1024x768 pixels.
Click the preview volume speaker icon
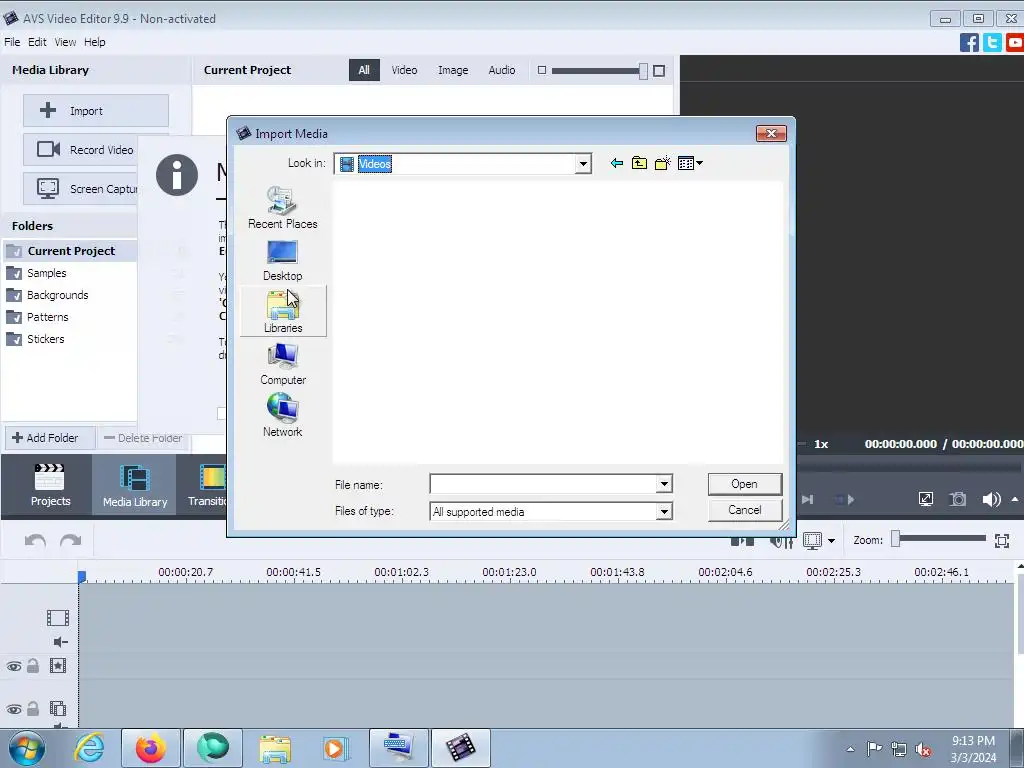(991, 500)
